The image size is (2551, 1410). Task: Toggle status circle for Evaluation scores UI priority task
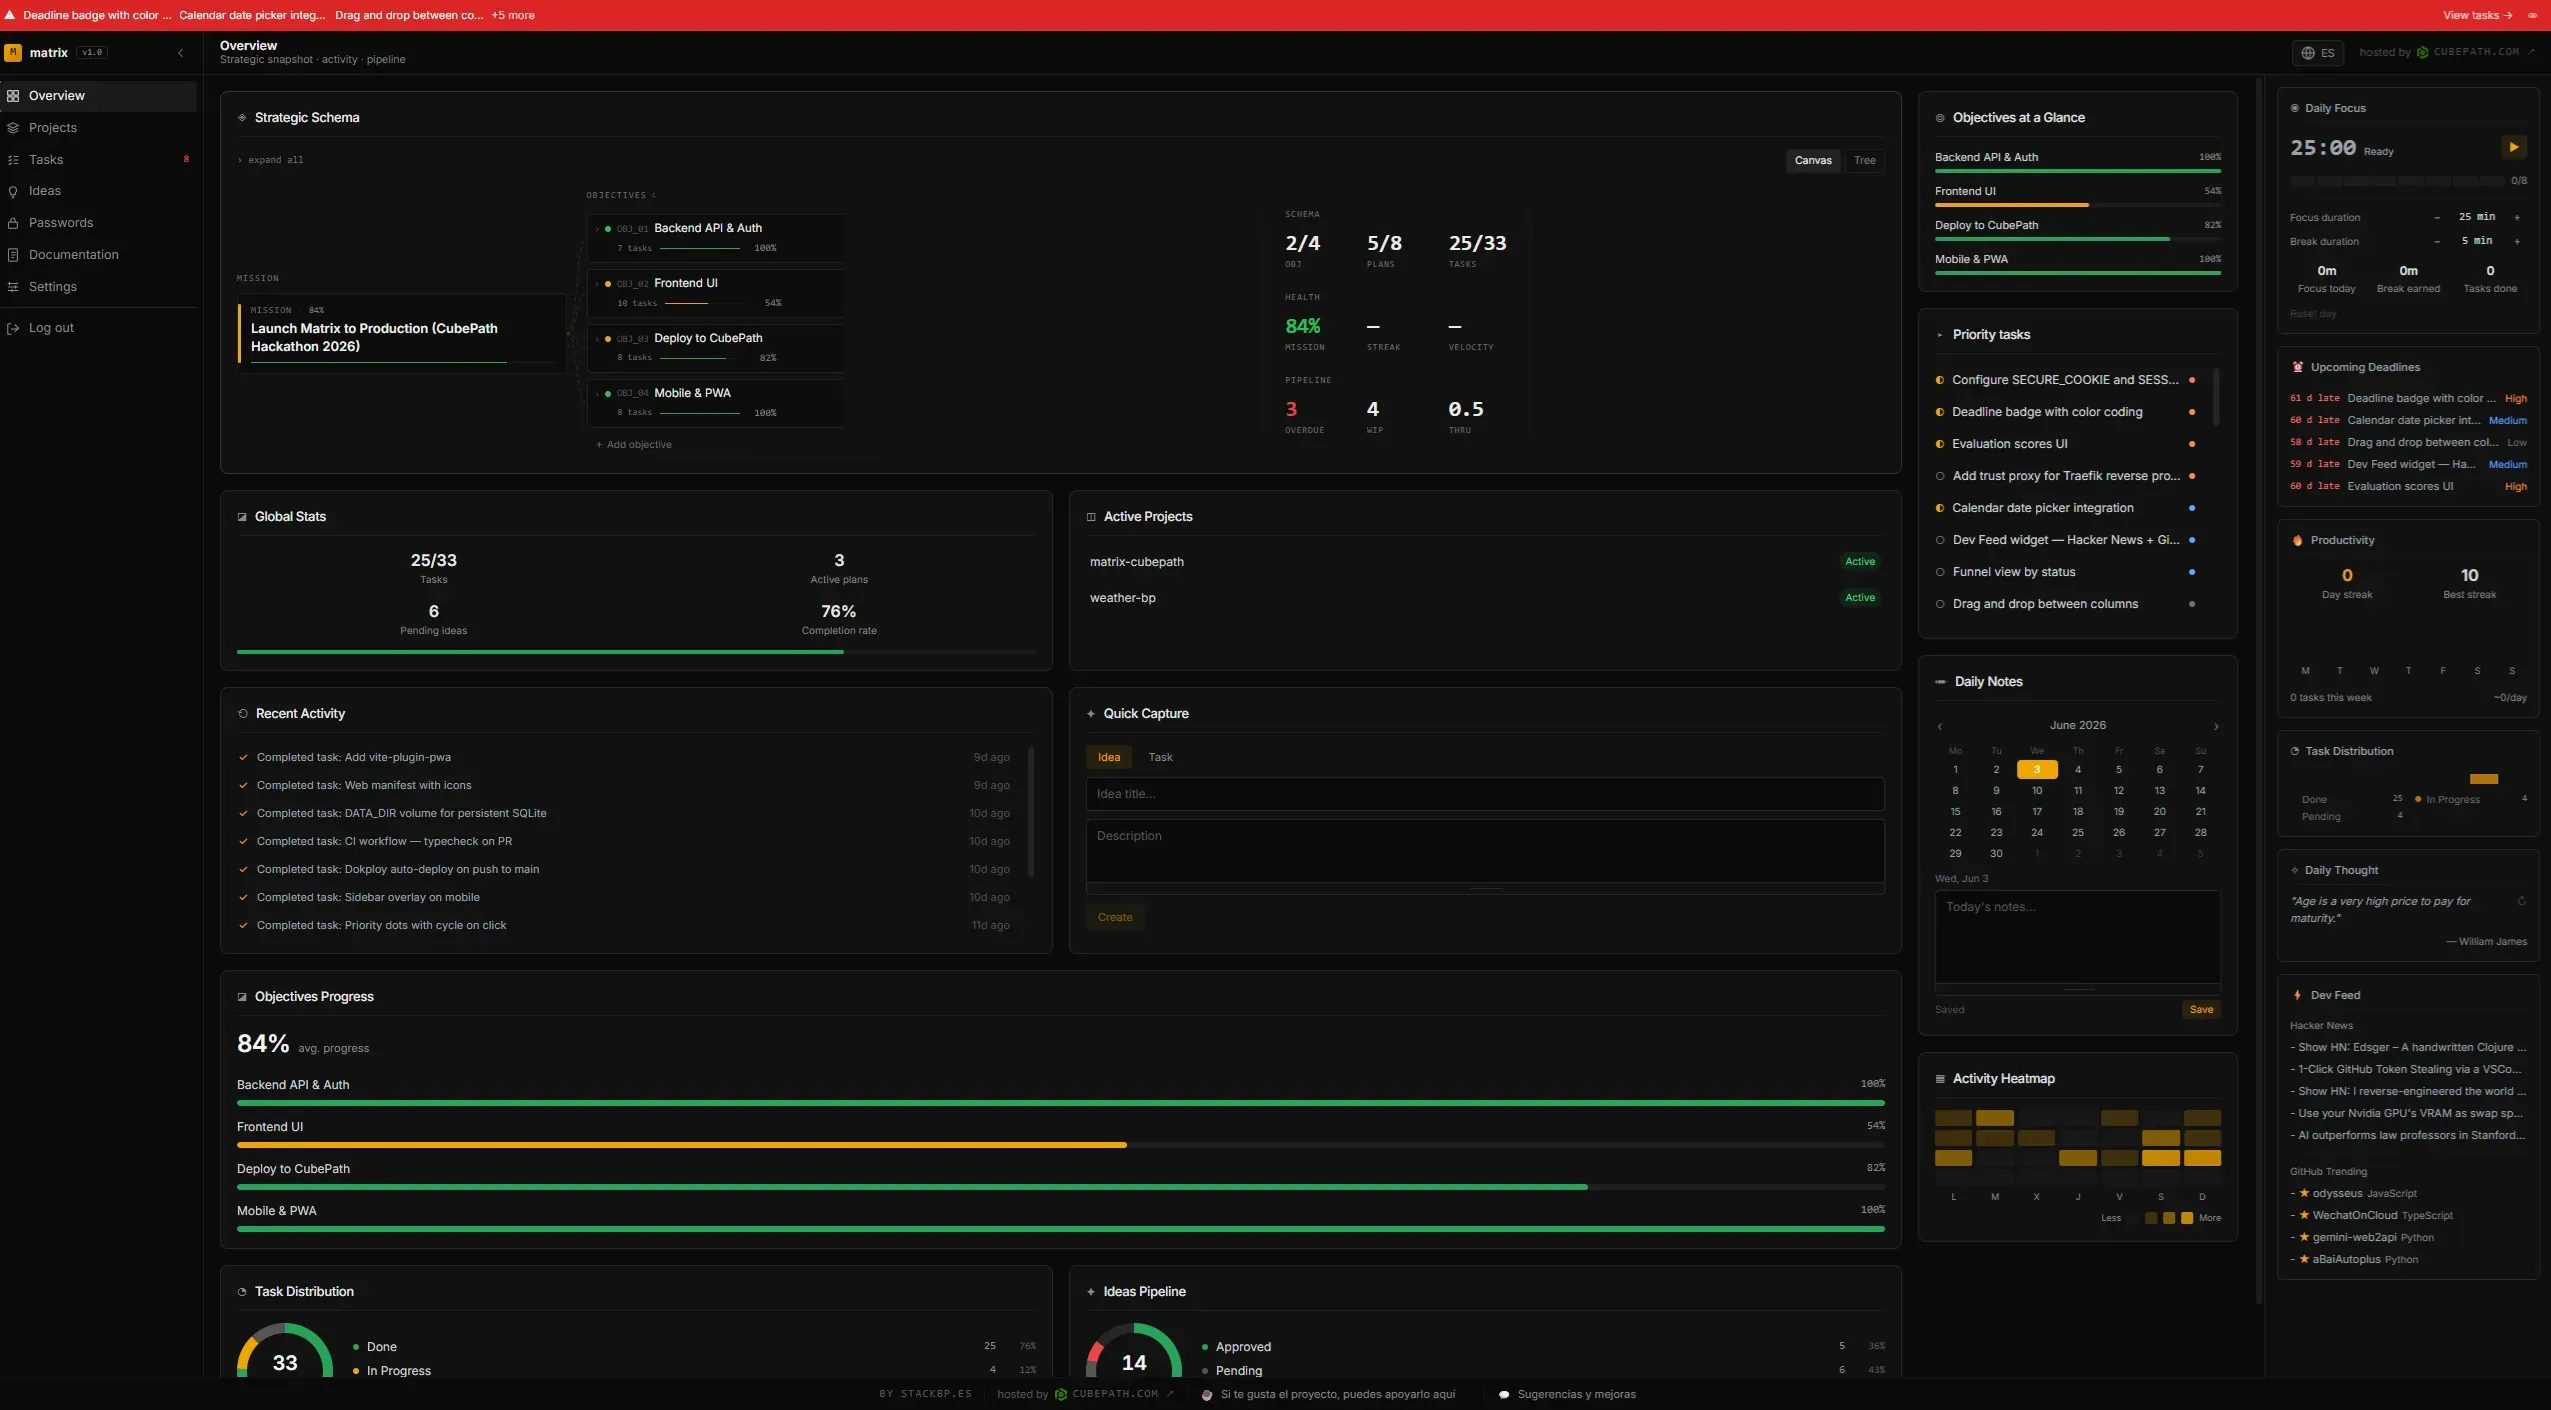pos(1940,444)
